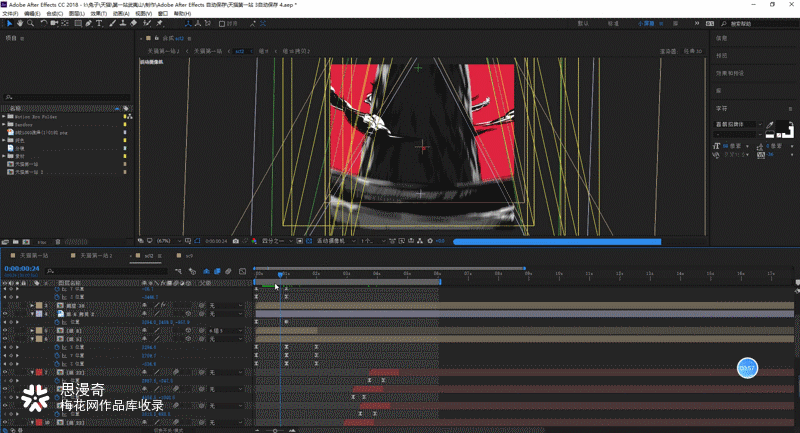Image resolution: width=800 pixels, height=433 pixels.
Task: Open the 效果(T) menu
Action: [x=98, y=14]
